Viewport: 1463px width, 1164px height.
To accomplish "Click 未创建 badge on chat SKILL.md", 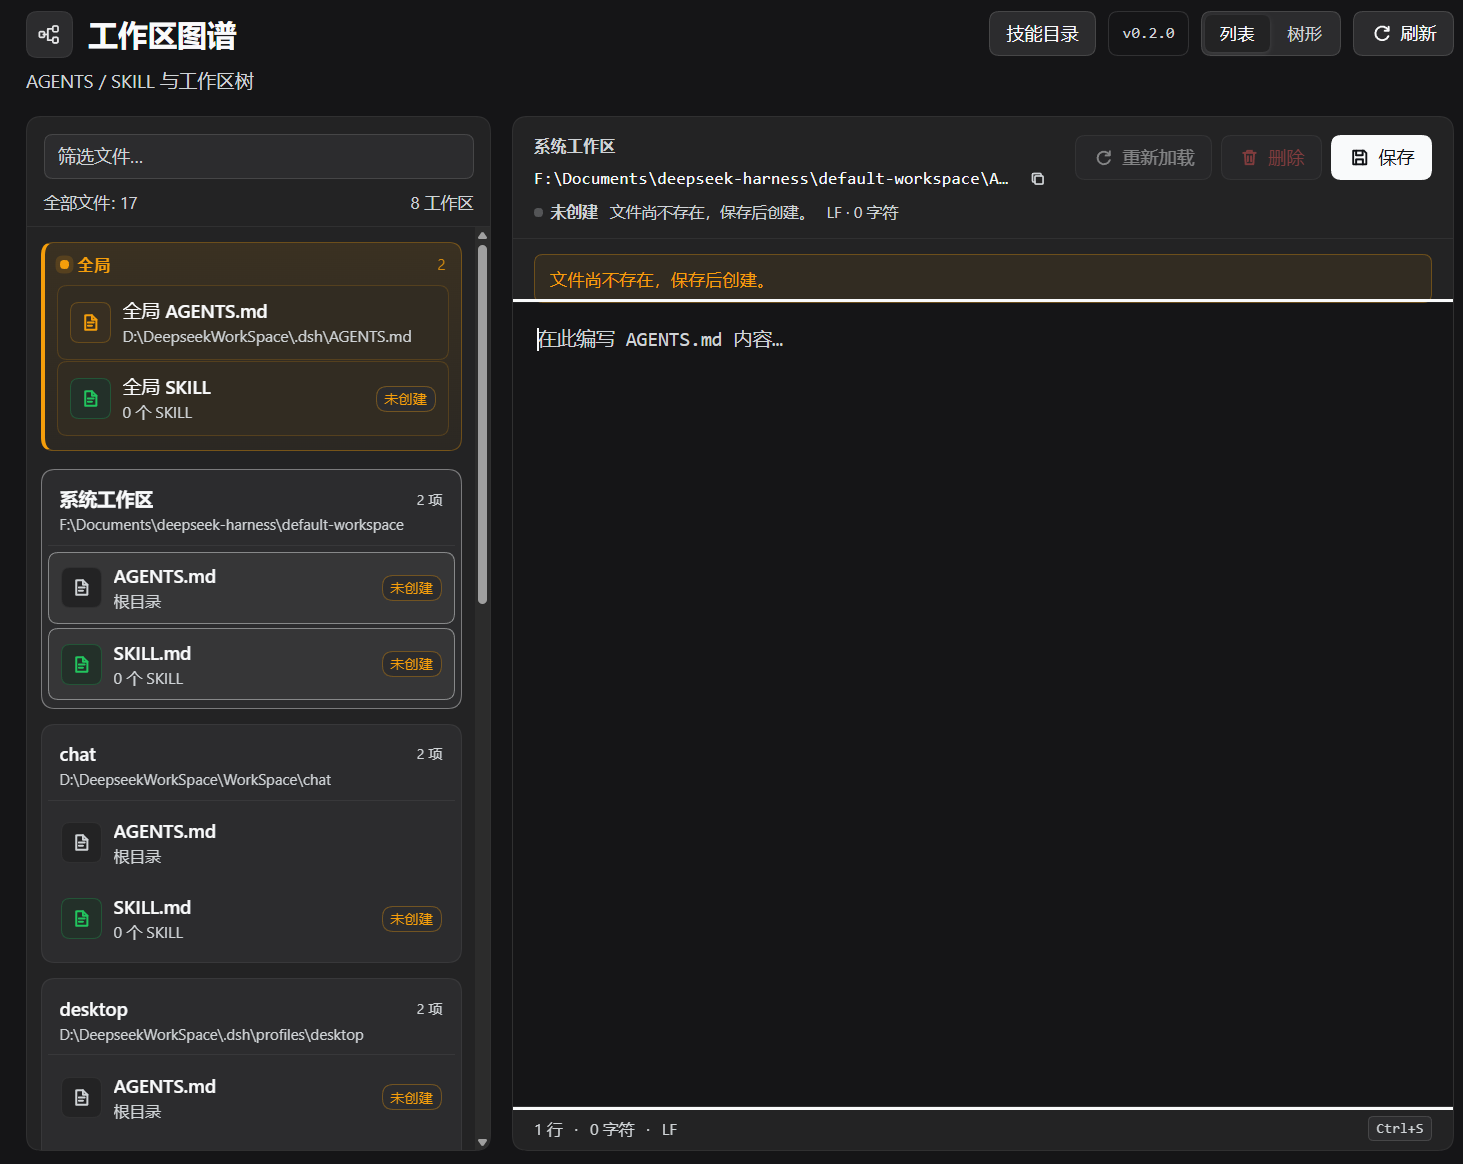I will pos(412,919).
